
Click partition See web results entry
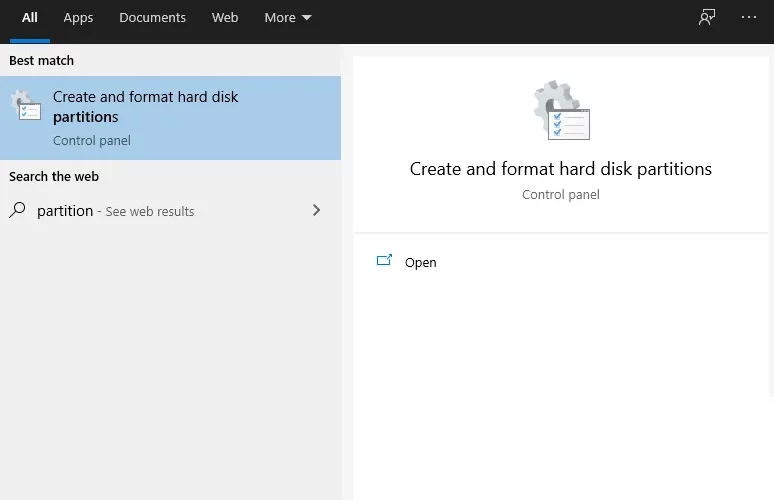click(170, 211)
